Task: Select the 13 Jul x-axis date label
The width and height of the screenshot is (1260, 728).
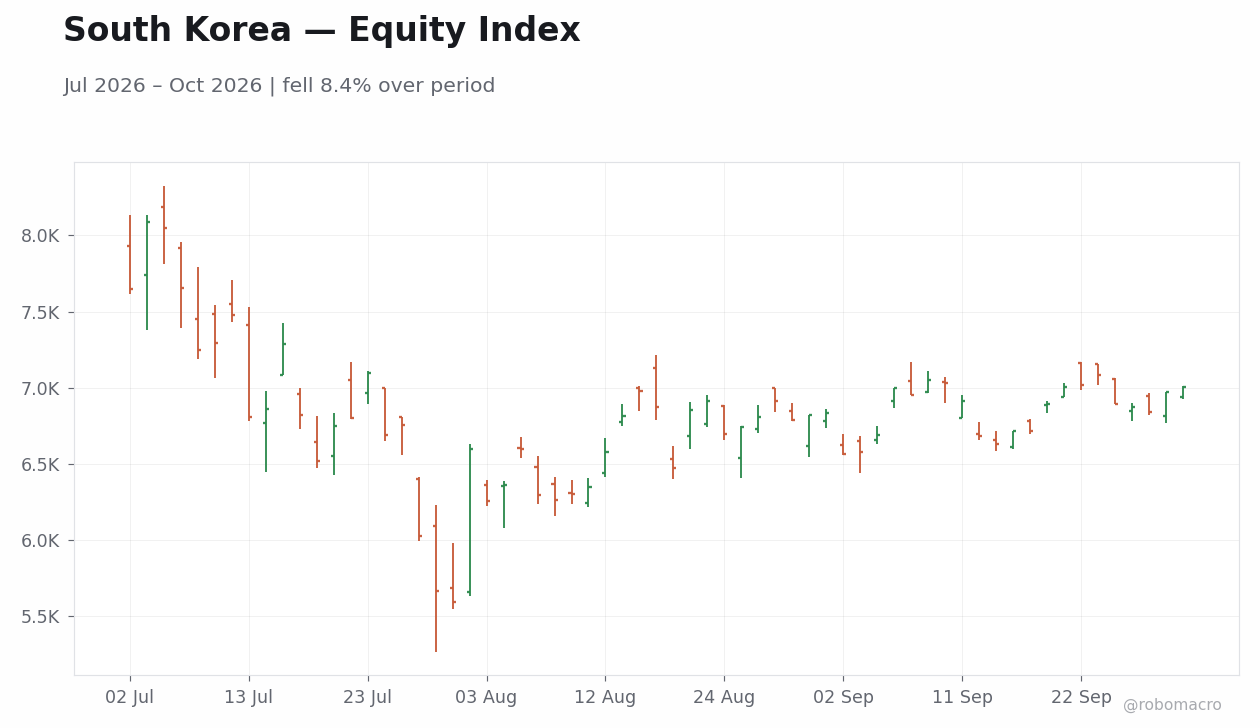Action: pyautogui.click(x=249, y=697)
